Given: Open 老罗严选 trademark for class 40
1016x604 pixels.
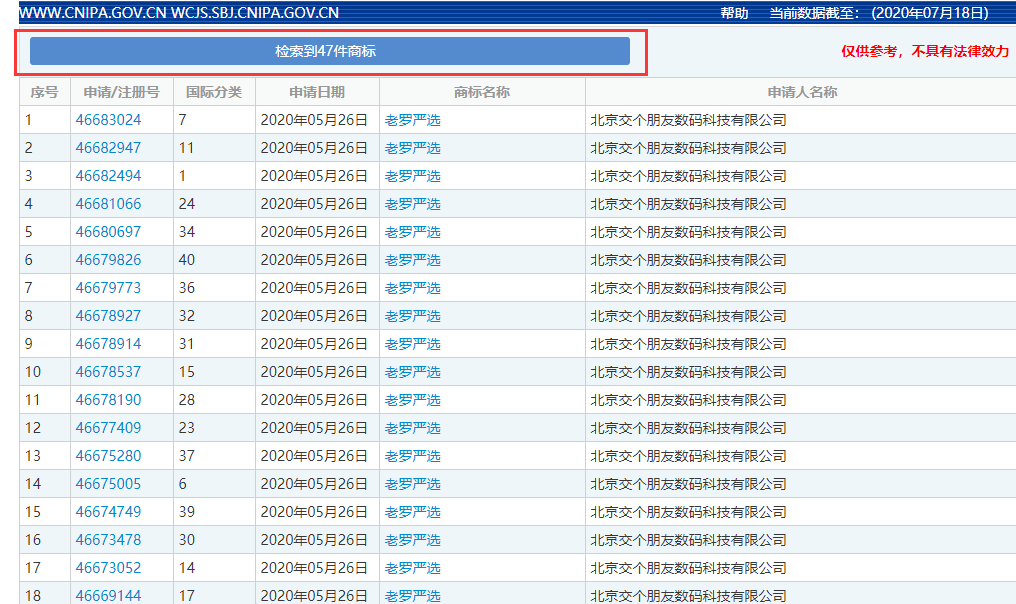Looking at the screenshot, I should point(413,260).
